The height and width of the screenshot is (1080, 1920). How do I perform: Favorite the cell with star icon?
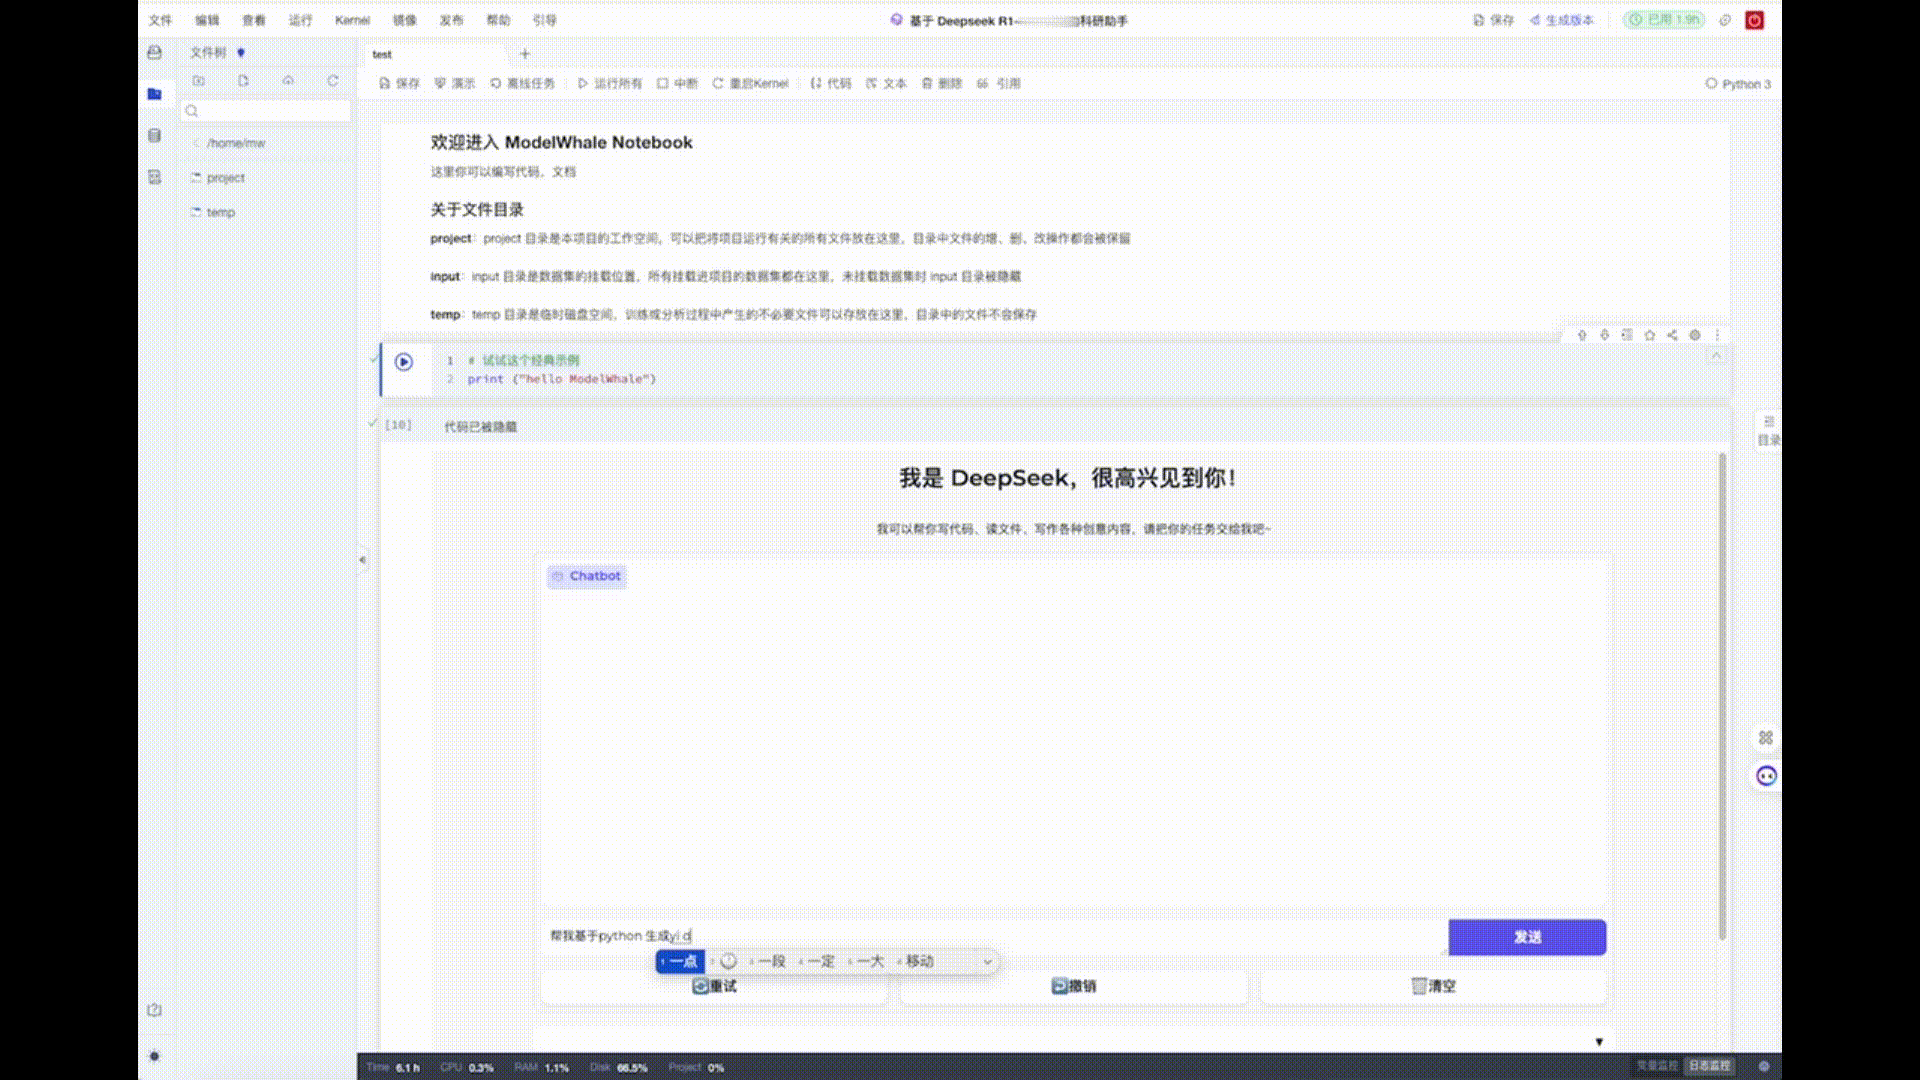(1650, 335)
